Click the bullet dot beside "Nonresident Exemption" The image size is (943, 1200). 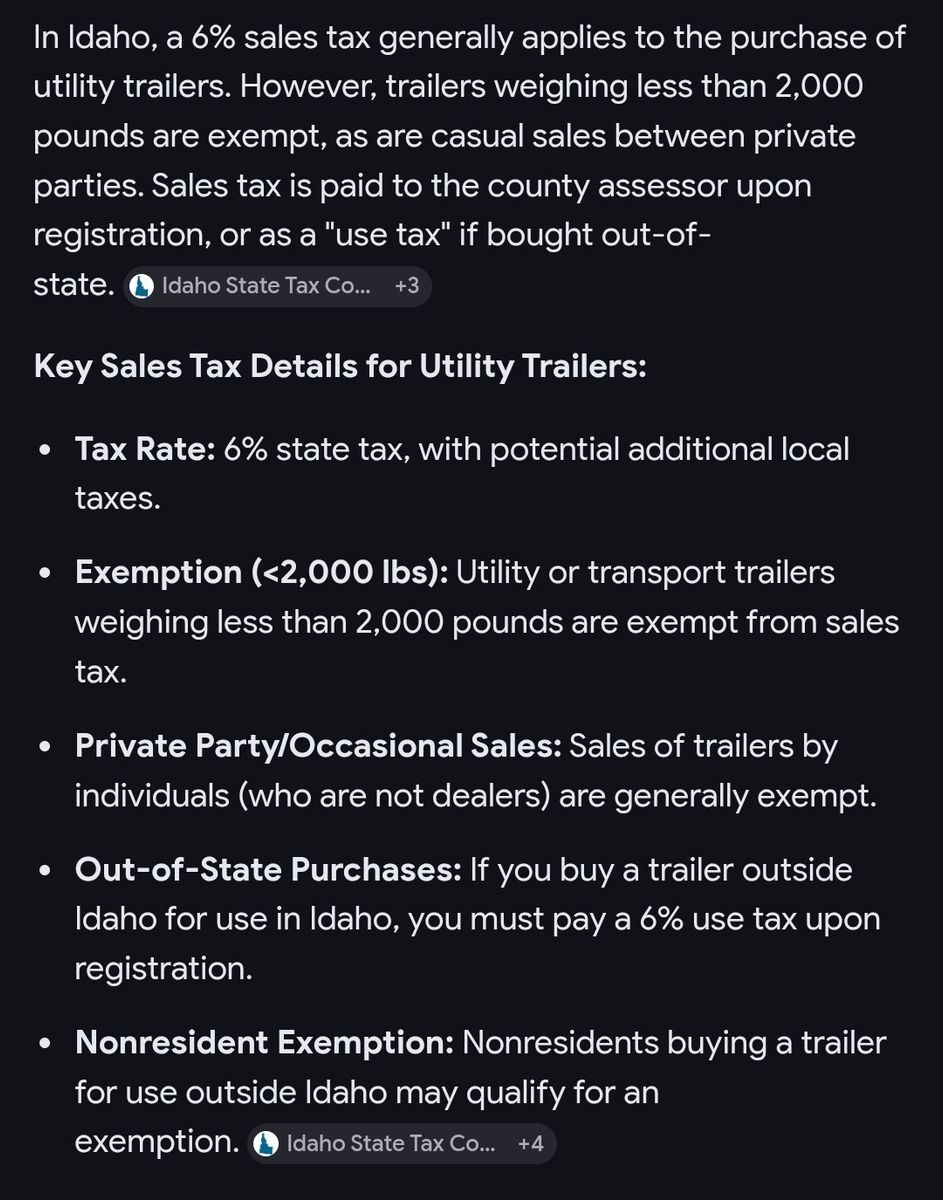(x=45, y=1046)
